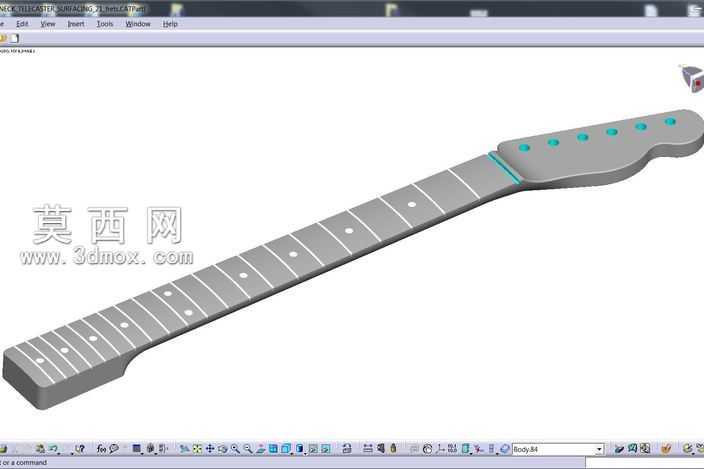Viewport: 704px width, 469px height.
Task: Click the command input field at bottom right
Action: [x=645, y=463]
